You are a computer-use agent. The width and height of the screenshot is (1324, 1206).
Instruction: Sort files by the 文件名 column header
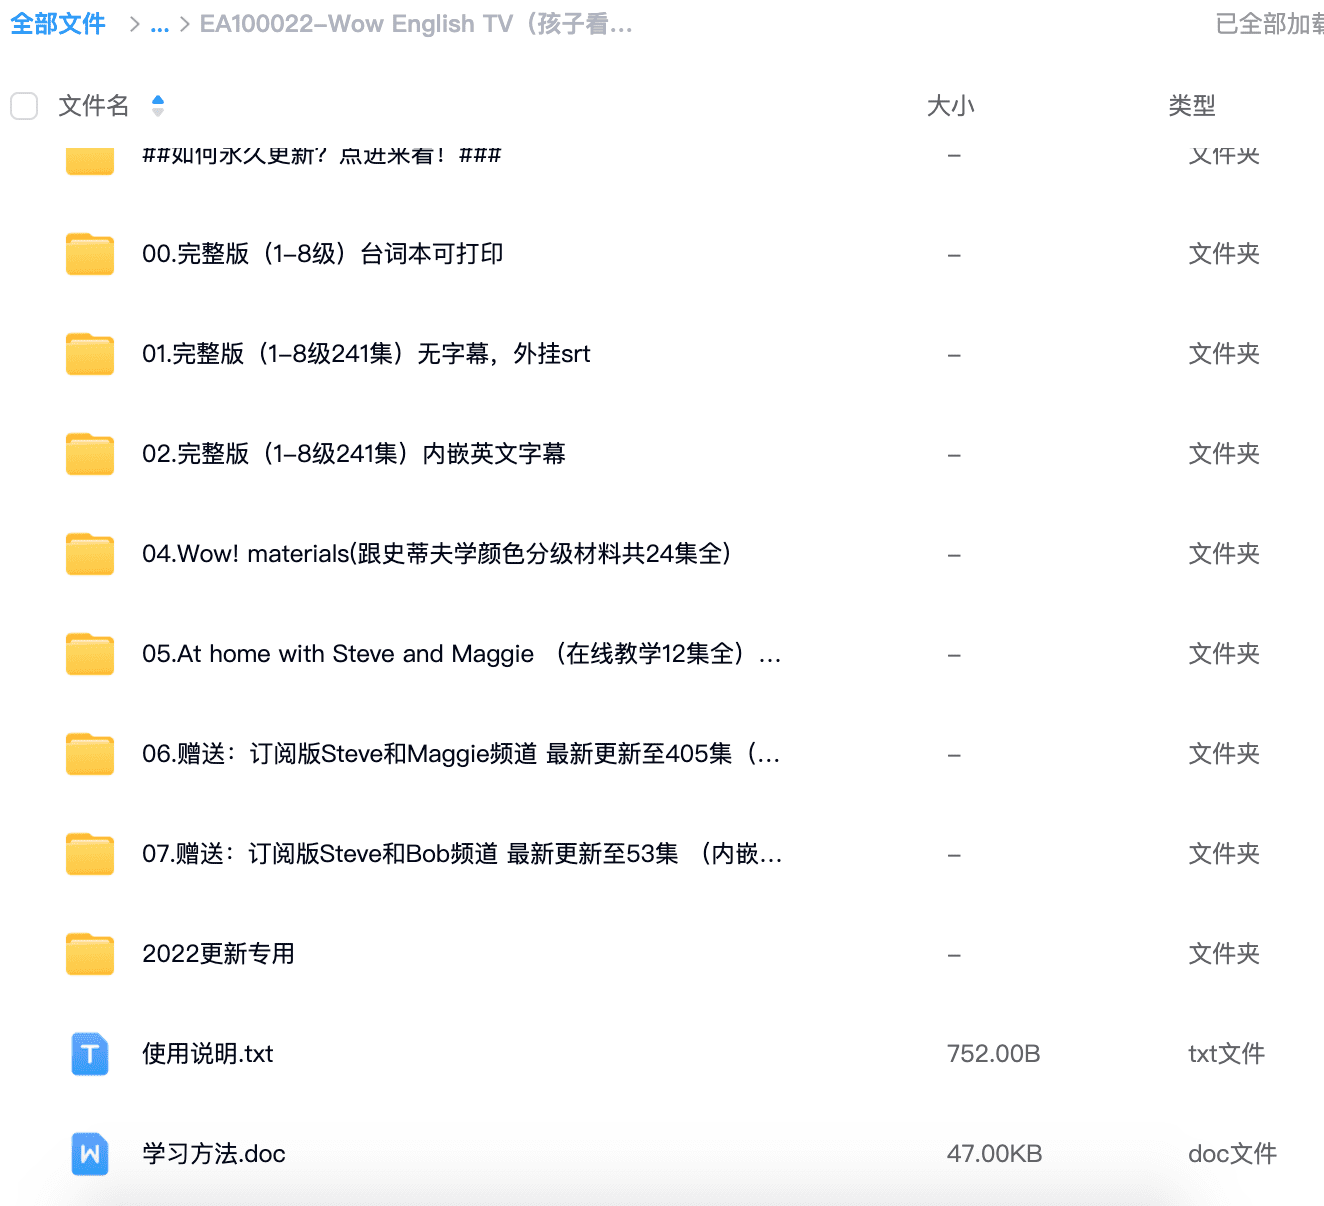coord(91,105)
